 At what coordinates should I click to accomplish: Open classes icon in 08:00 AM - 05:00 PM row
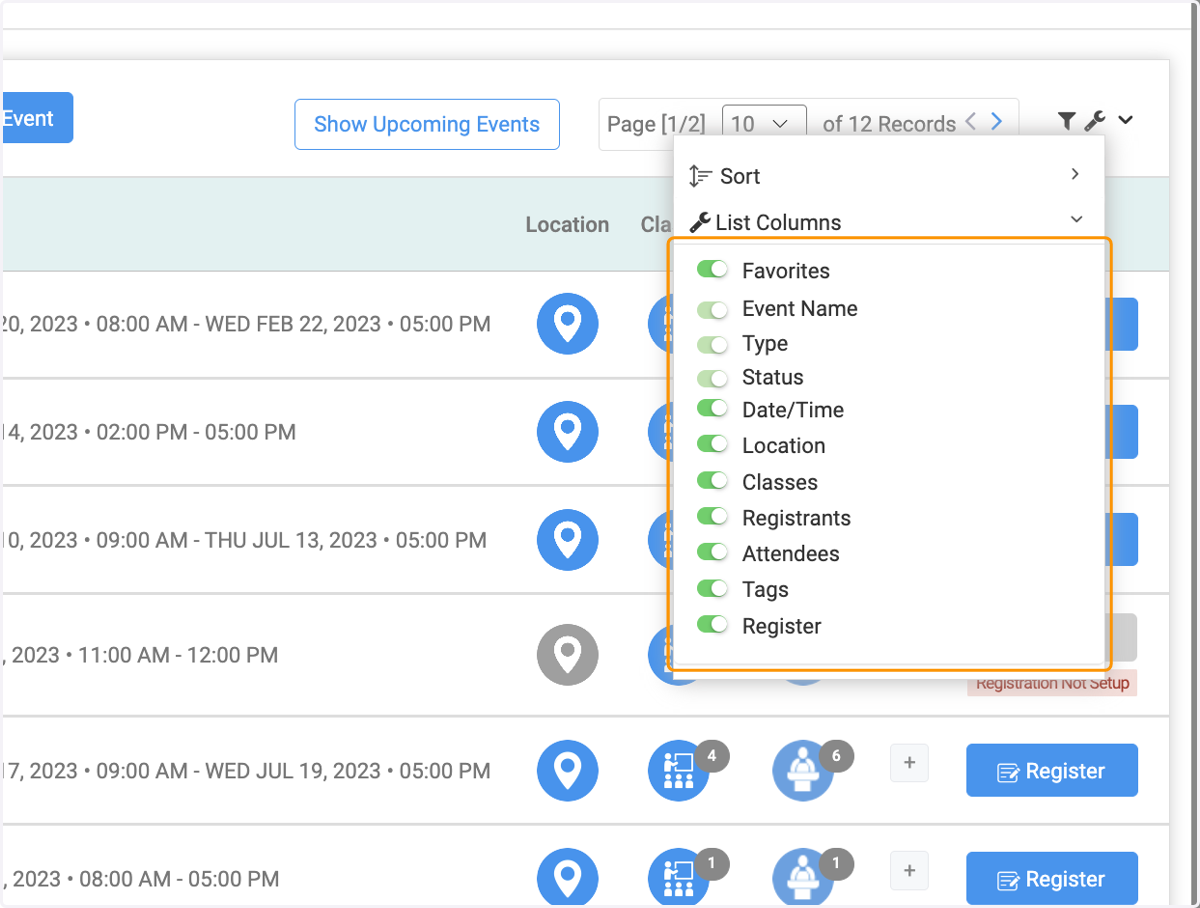(x=679, y=879)
